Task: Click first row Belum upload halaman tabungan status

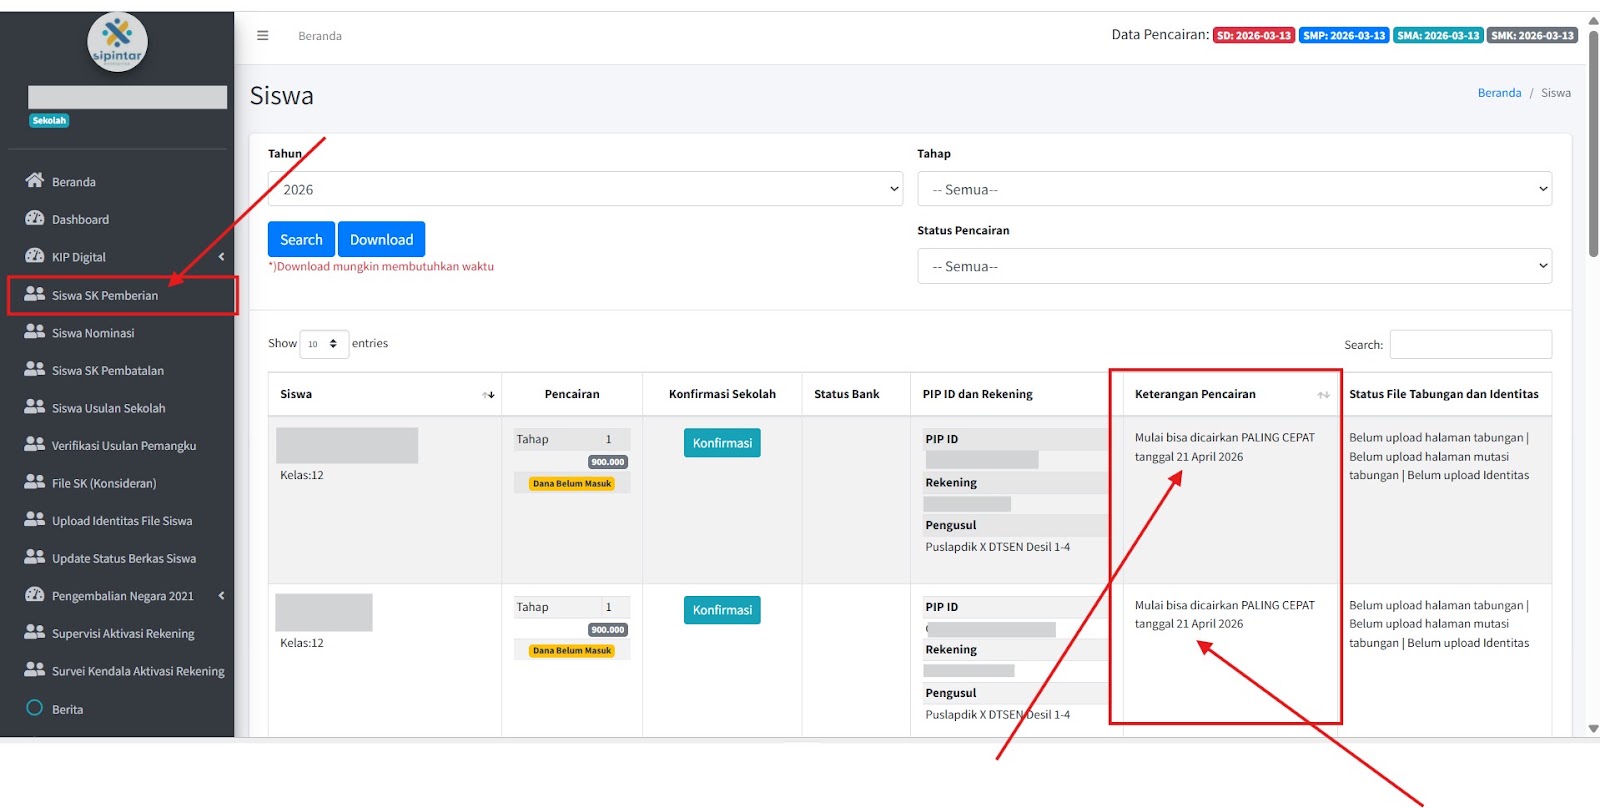Action: [x=1439, y=456]
